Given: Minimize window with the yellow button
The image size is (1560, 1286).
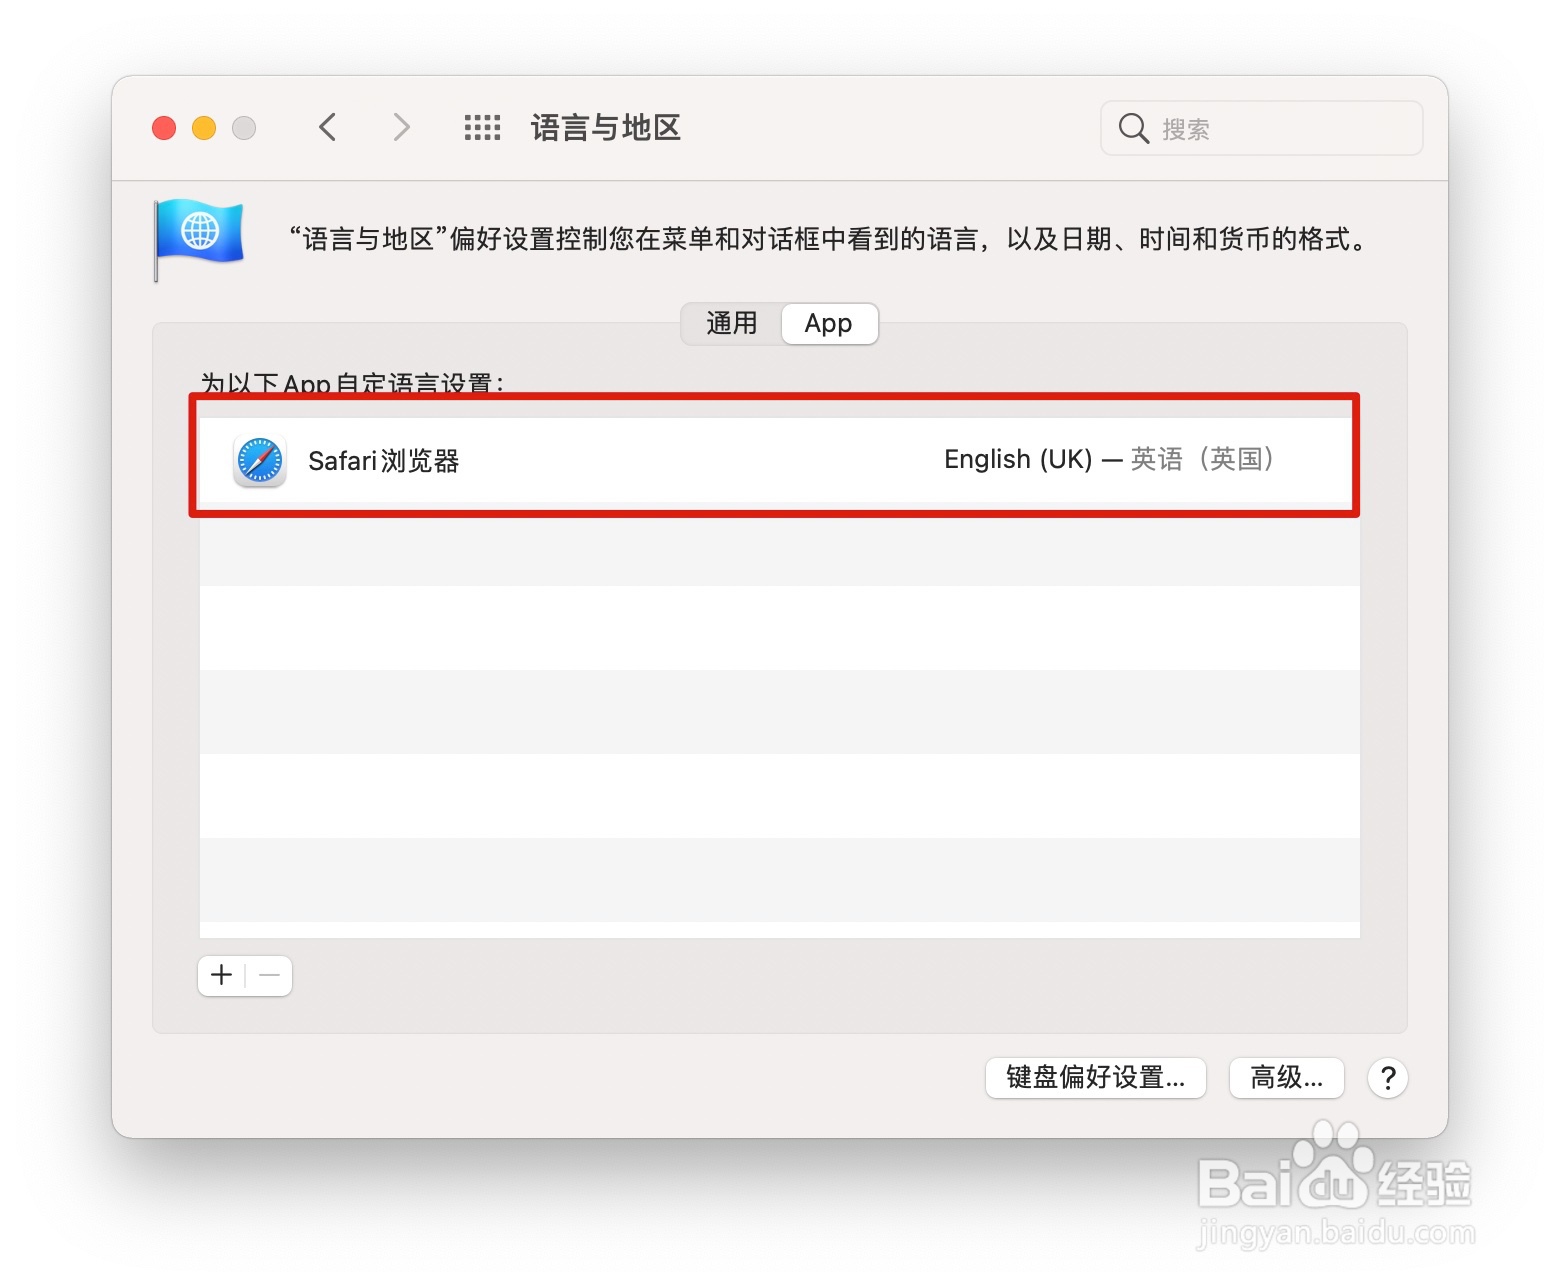Looking at the screenshot, I should click(x=204, y=128).
